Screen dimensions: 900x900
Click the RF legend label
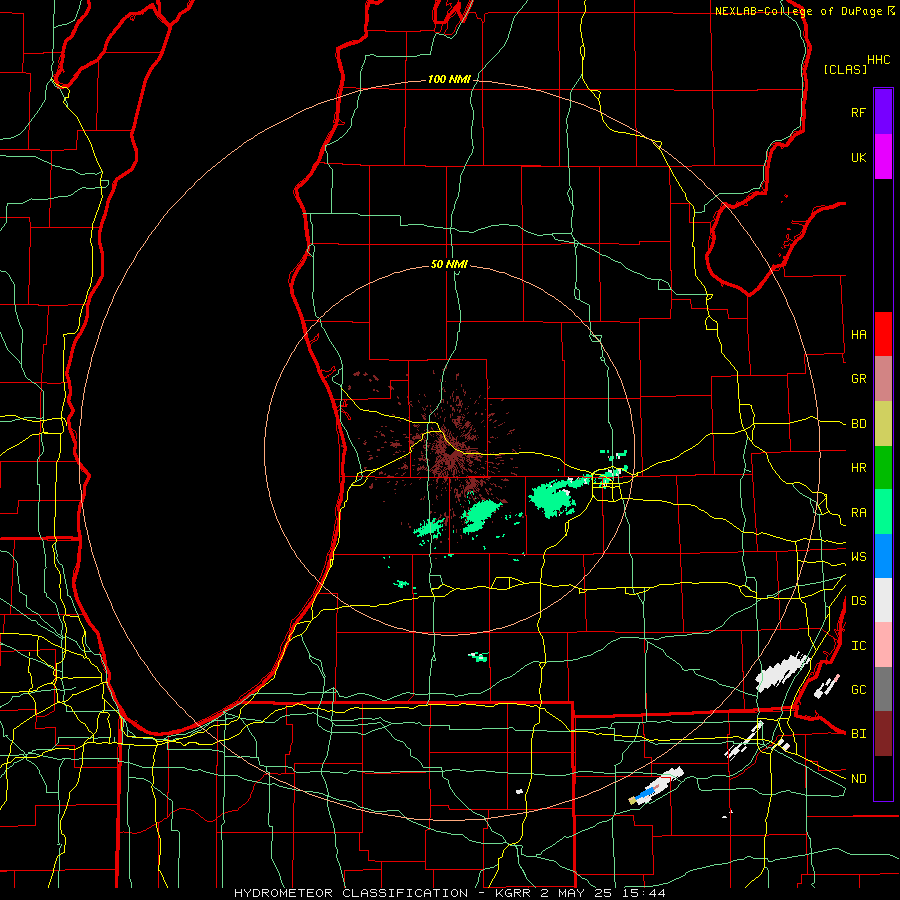(x=858, y=112)
